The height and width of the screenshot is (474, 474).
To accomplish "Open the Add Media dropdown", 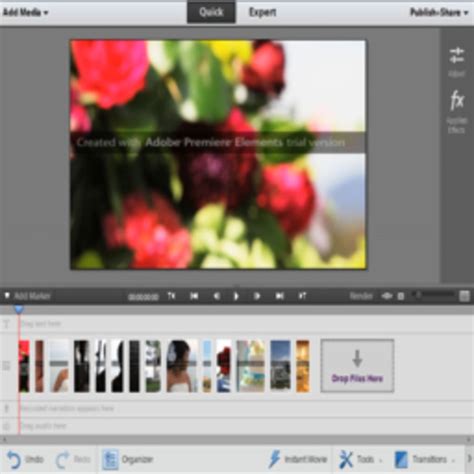I will pyautogui.click(x=25, y=13).
